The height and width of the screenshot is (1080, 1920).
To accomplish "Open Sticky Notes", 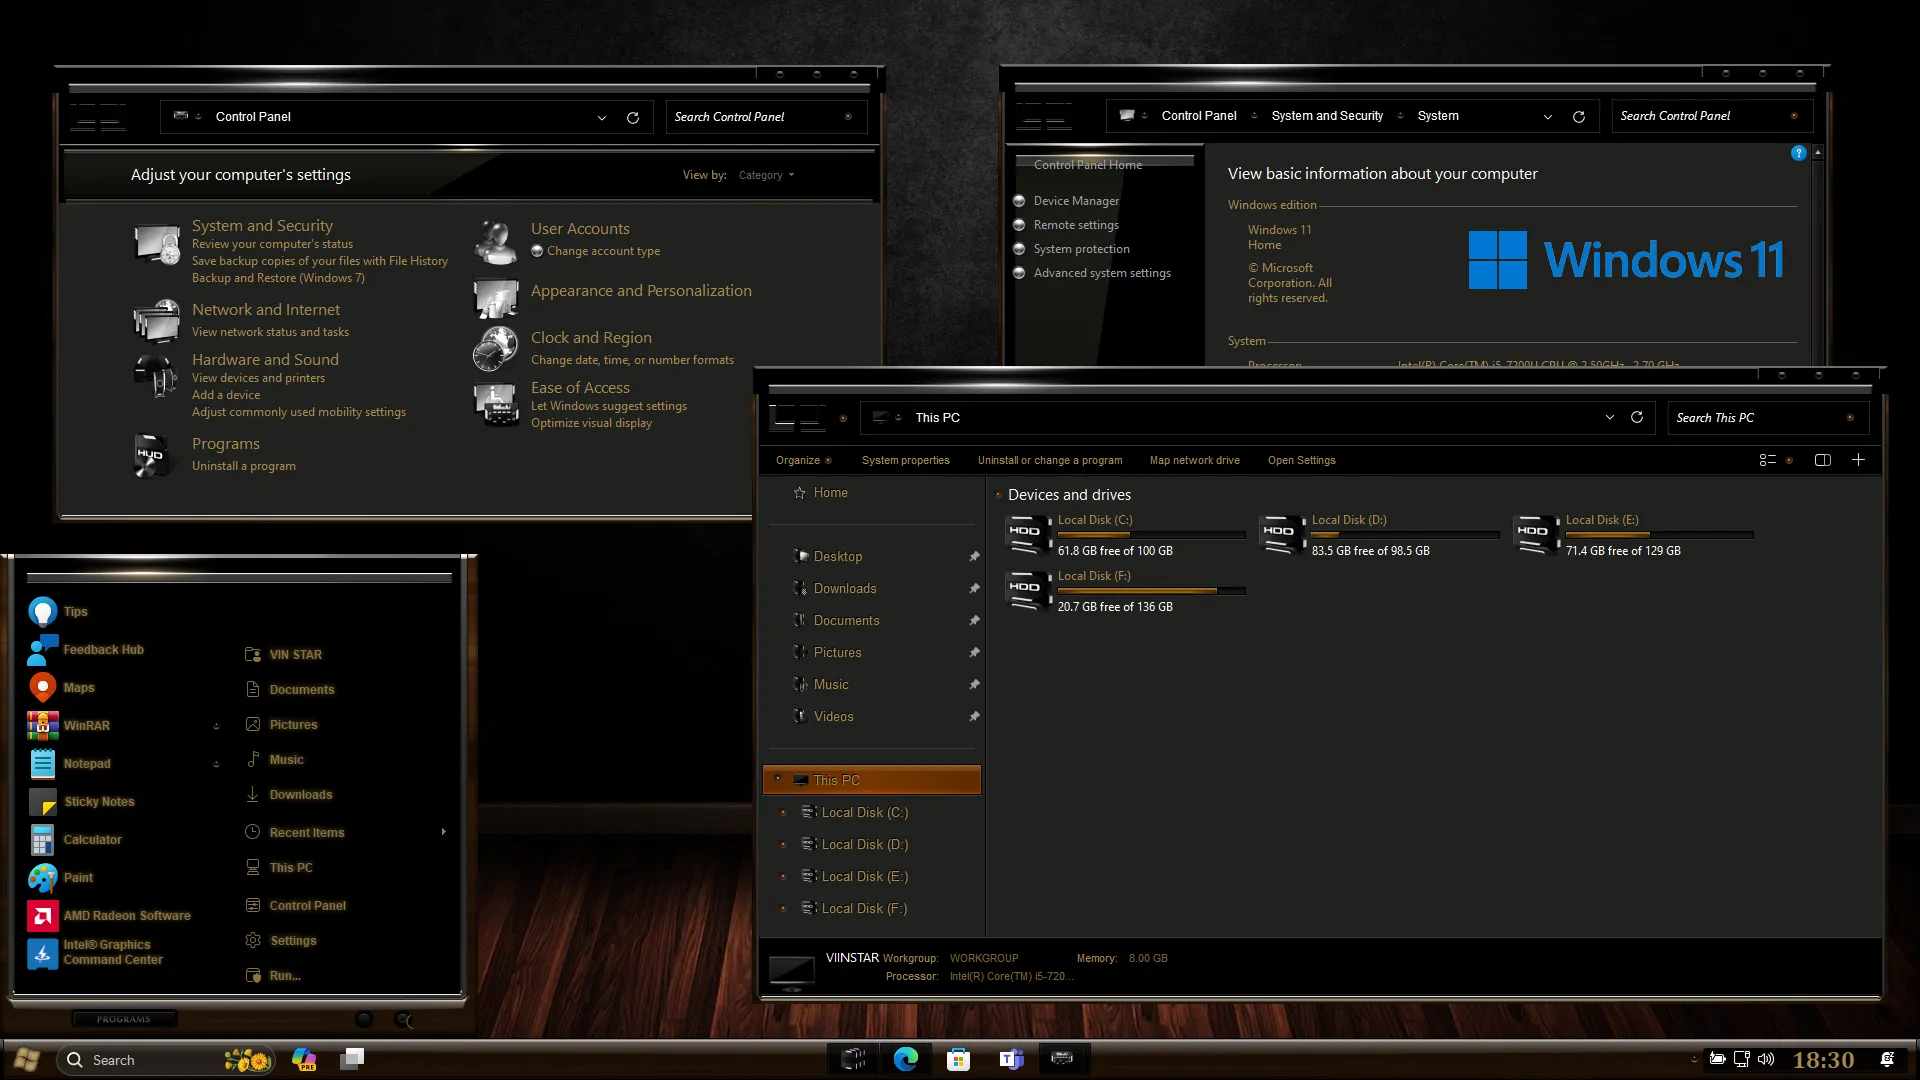I will tap(99, 801).
